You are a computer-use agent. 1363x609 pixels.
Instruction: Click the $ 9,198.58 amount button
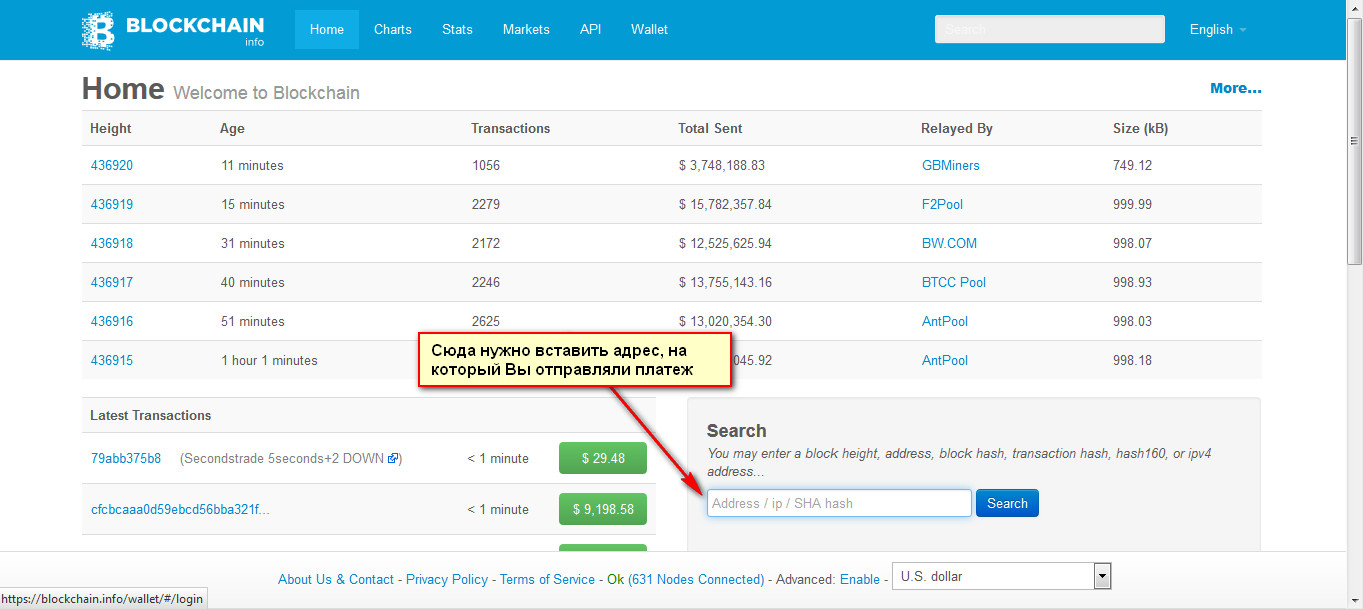pyautogui.click(x=602, y=509)
